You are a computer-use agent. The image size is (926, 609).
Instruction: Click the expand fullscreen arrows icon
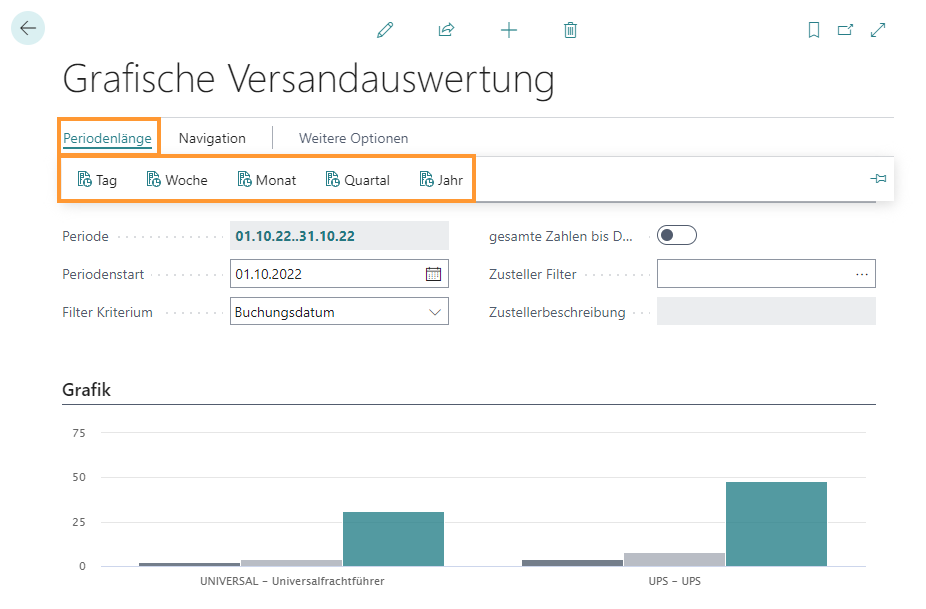click(x=878, y=30)
